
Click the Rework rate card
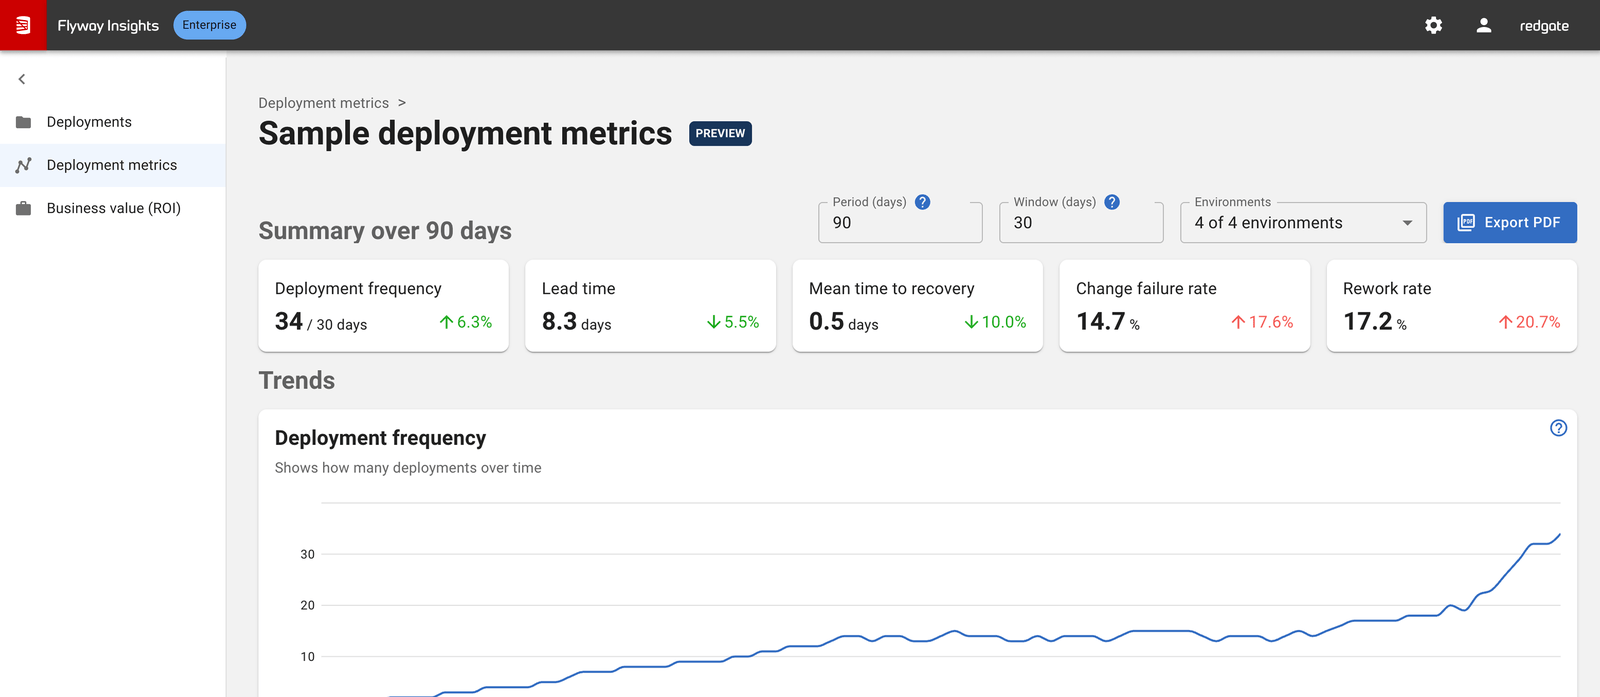pyautogui.click(x=1451, y=306)
